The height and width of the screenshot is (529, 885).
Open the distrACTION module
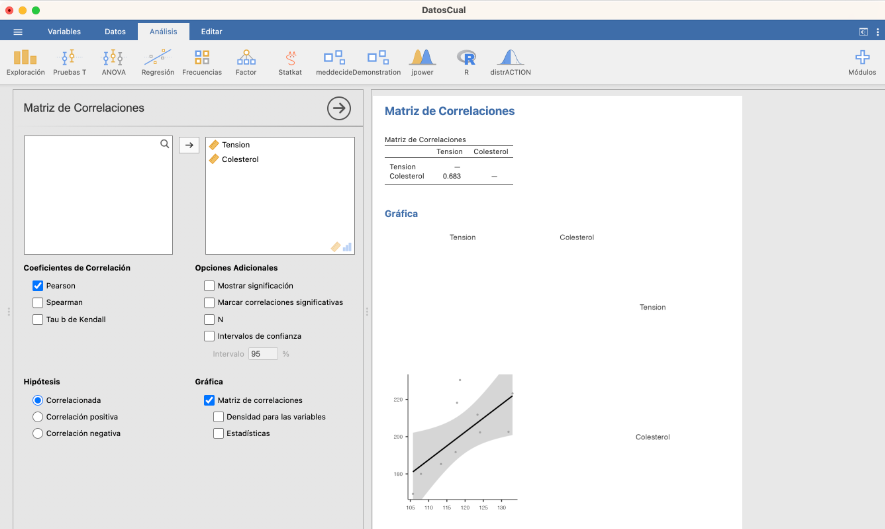(510, 62)
